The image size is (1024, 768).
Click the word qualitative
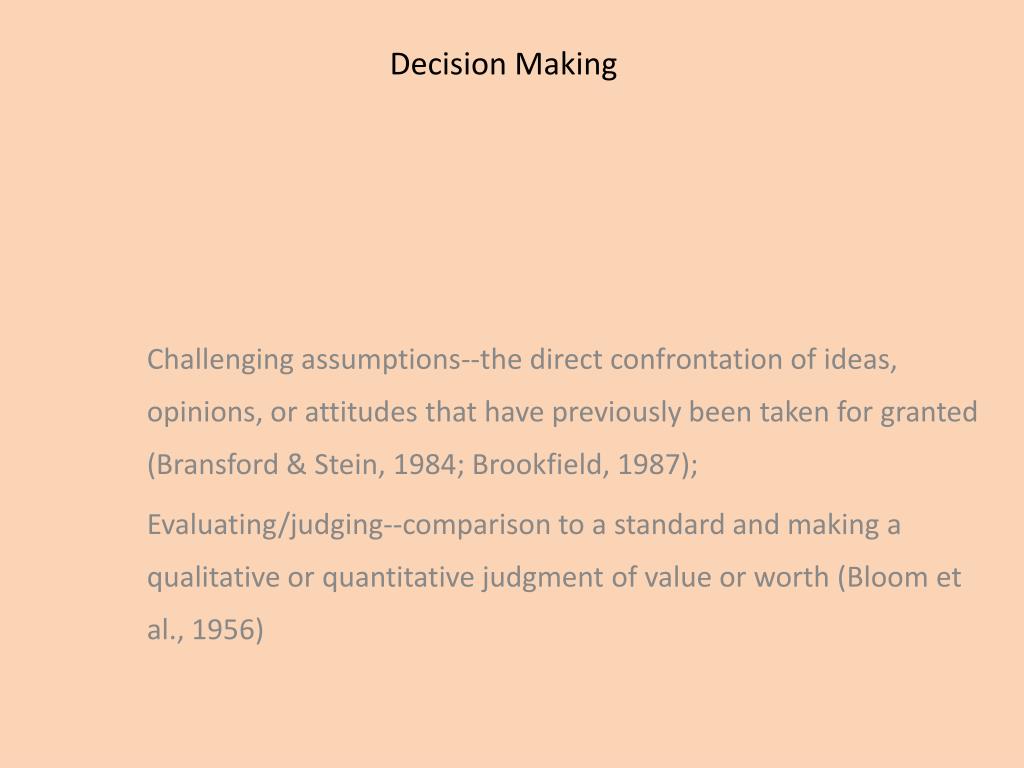pos(213,578)
